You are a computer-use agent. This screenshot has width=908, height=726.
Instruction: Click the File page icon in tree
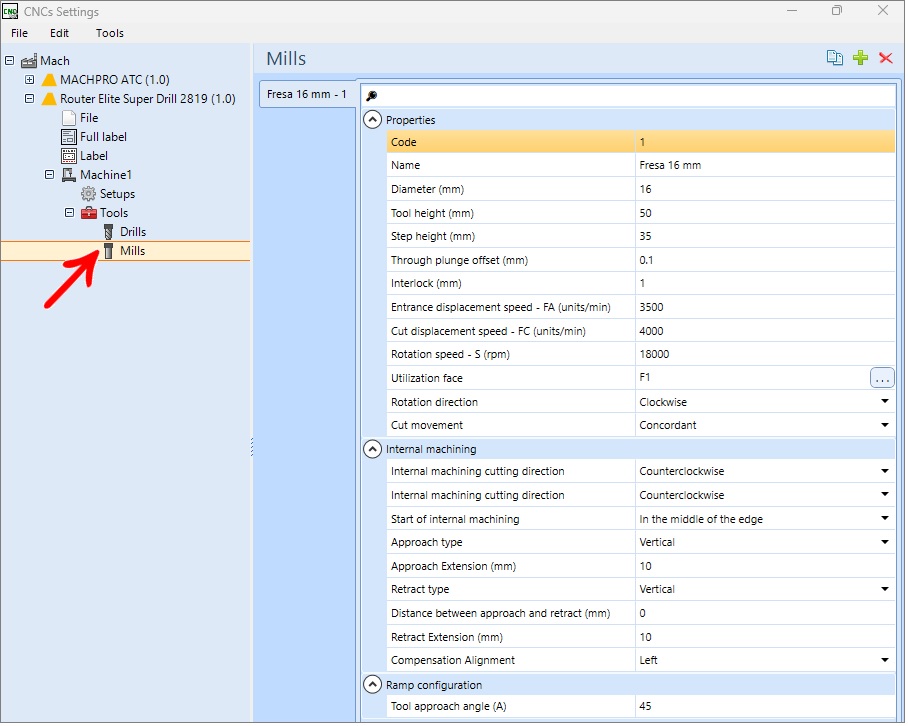click(x=69, y=118)
